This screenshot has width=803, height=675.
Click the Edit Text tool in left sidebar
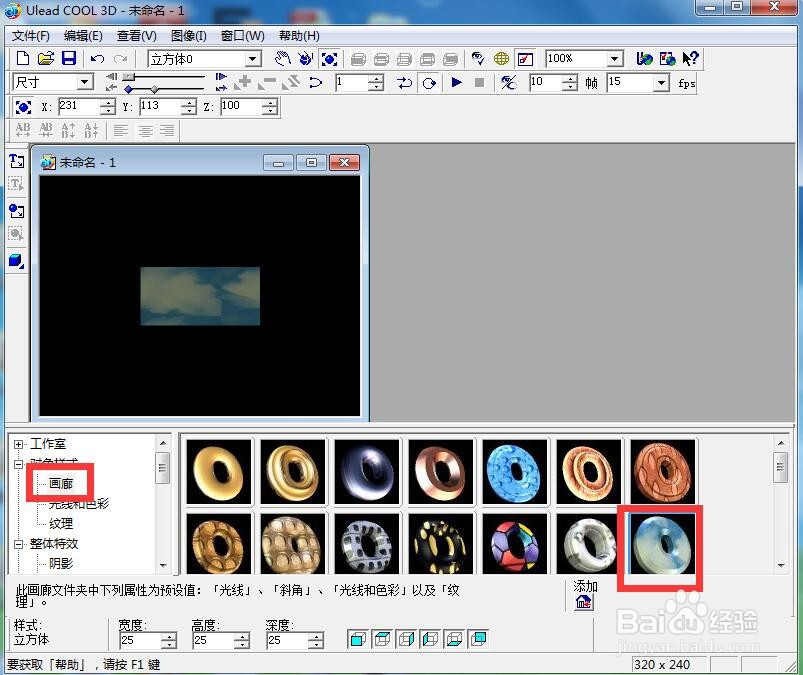(x=16, y=184)
